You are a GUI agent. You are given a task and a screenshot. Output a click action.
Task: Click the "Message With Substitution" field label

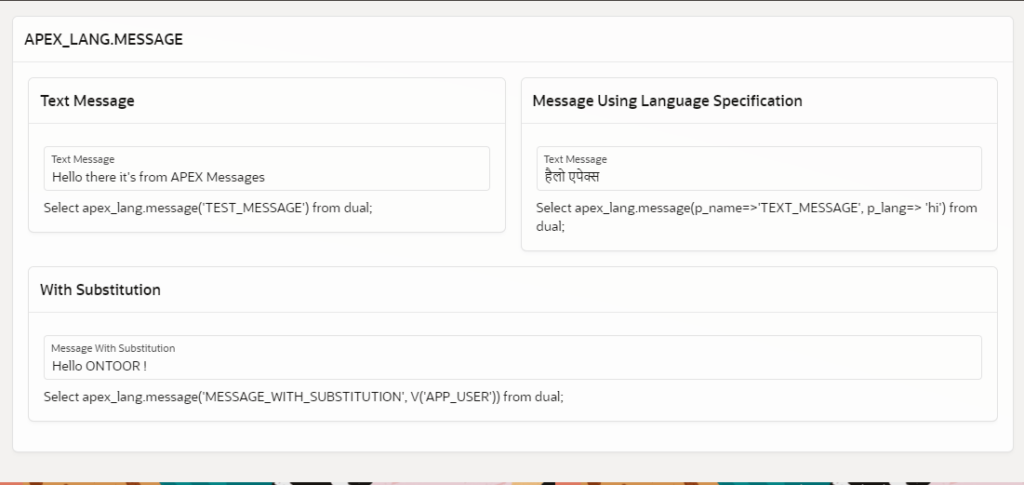tap(113, 348)
